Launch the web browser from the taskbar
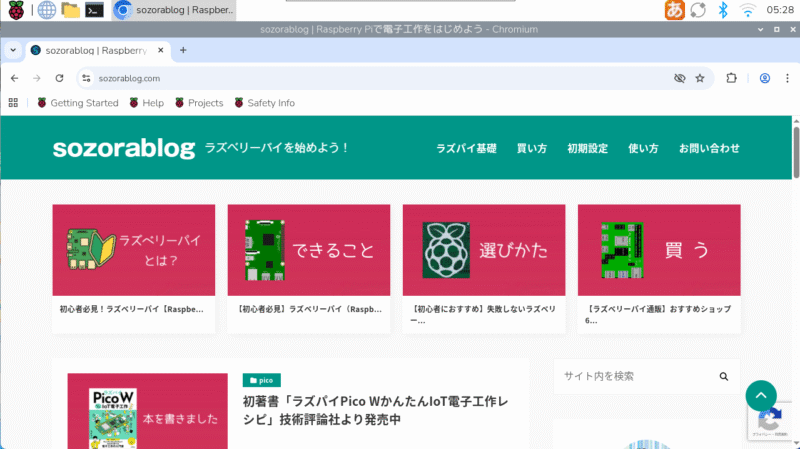The width and height of the screenshot is (800, 449). (x=45, y=11)
